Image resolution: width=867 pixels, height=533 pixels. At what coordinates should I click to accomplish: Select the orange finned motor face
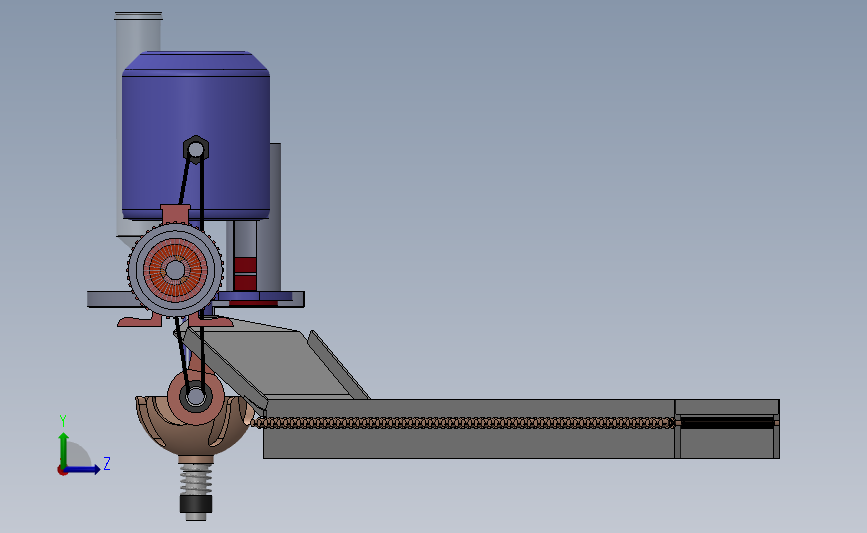[x=175, y=270]
